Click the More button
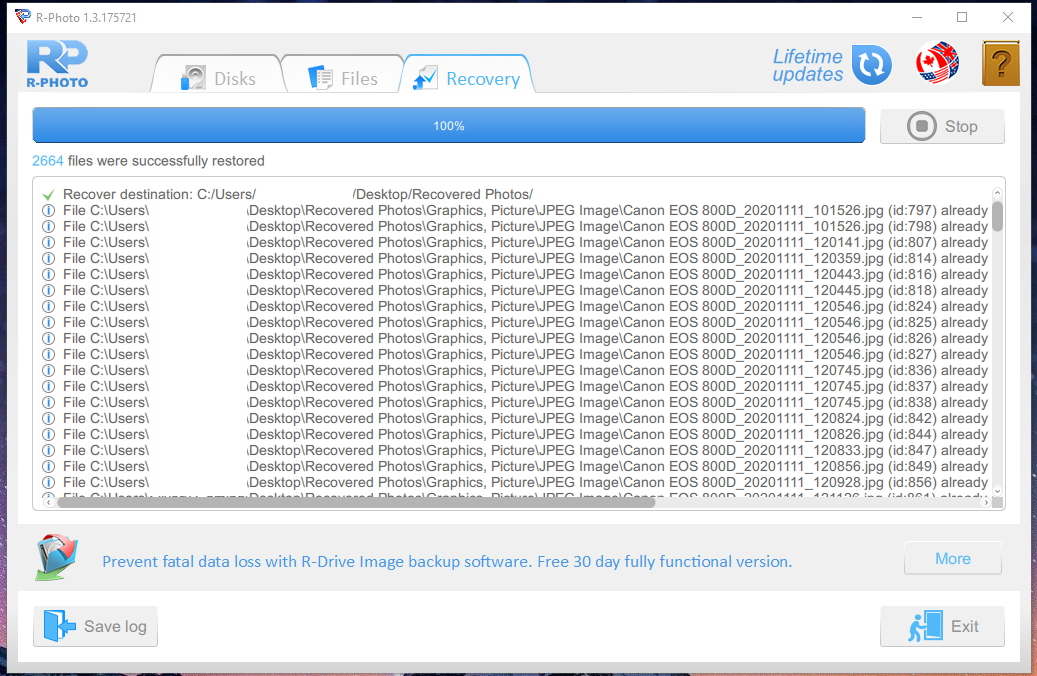This screenshot has height=676, width=1037. [x=952, y=559]
